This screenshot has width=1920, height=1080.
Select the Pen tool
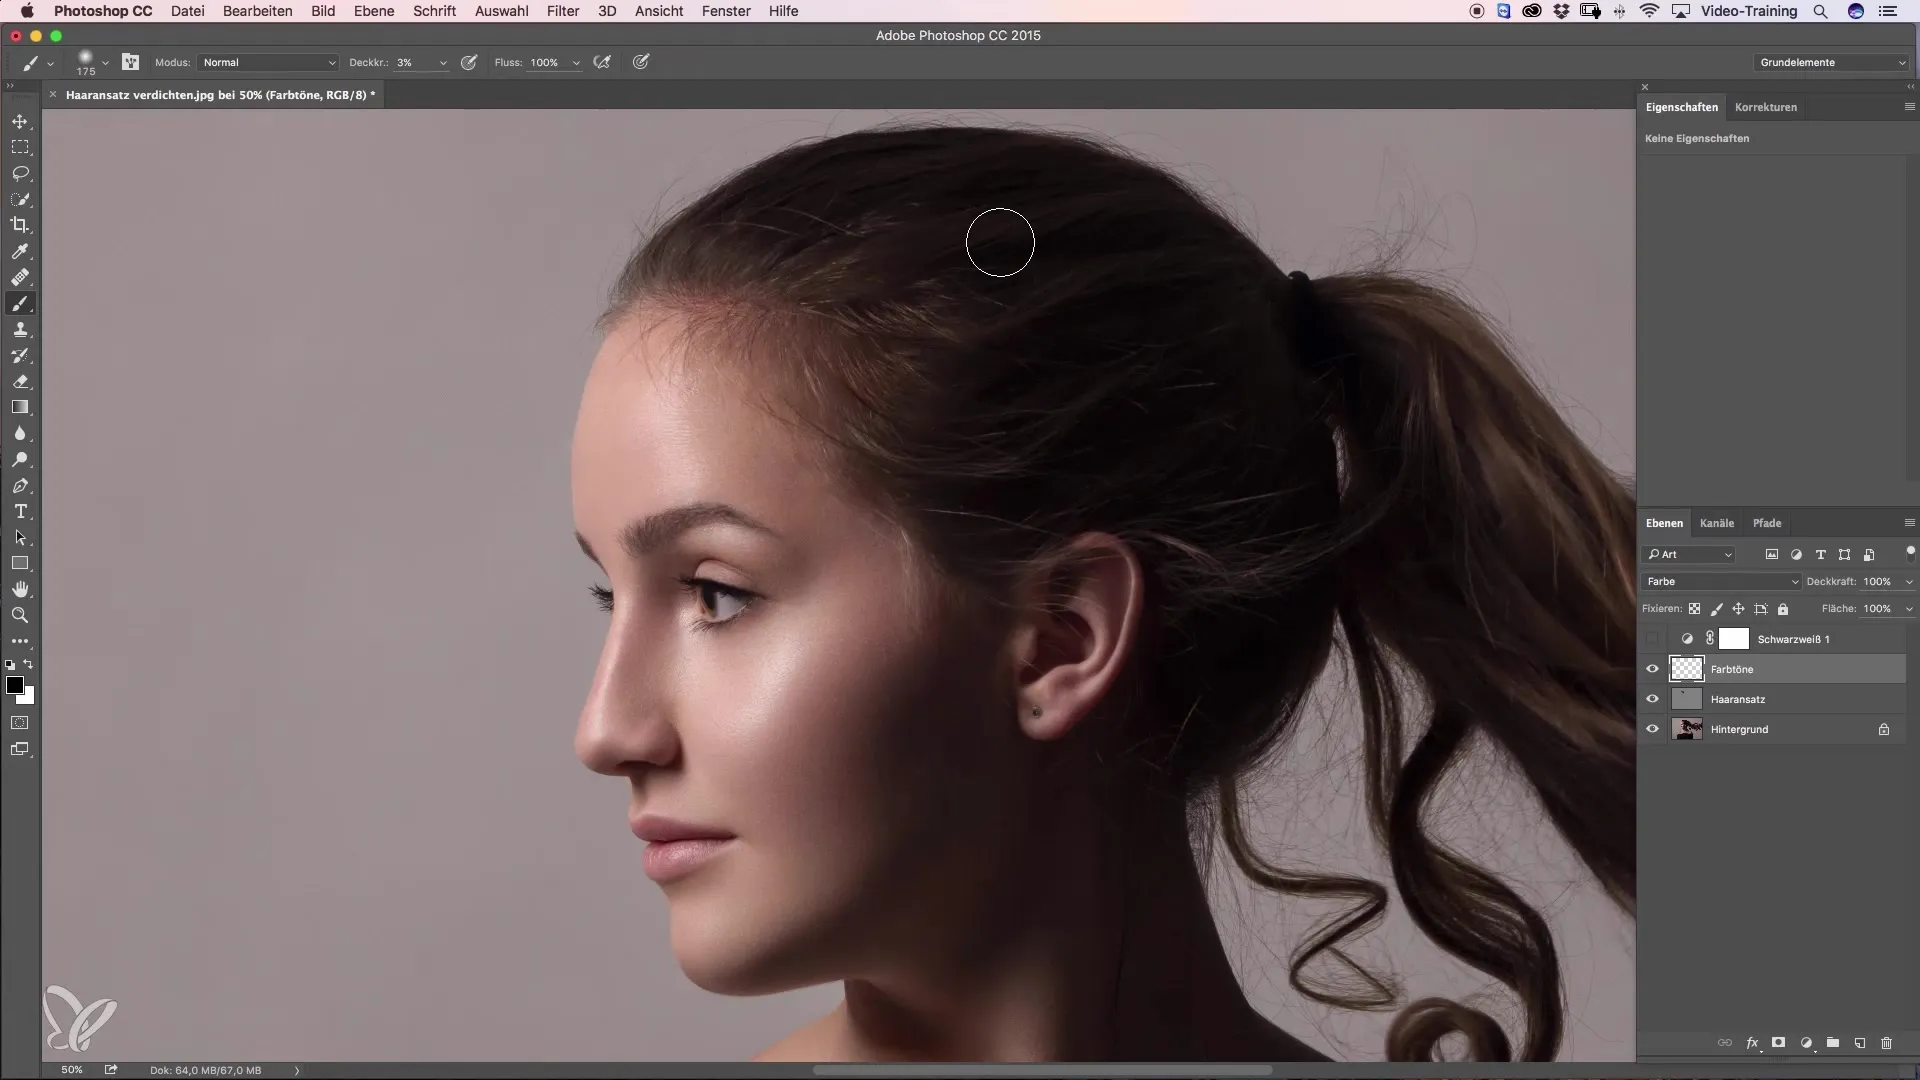[x=20, y=485]
